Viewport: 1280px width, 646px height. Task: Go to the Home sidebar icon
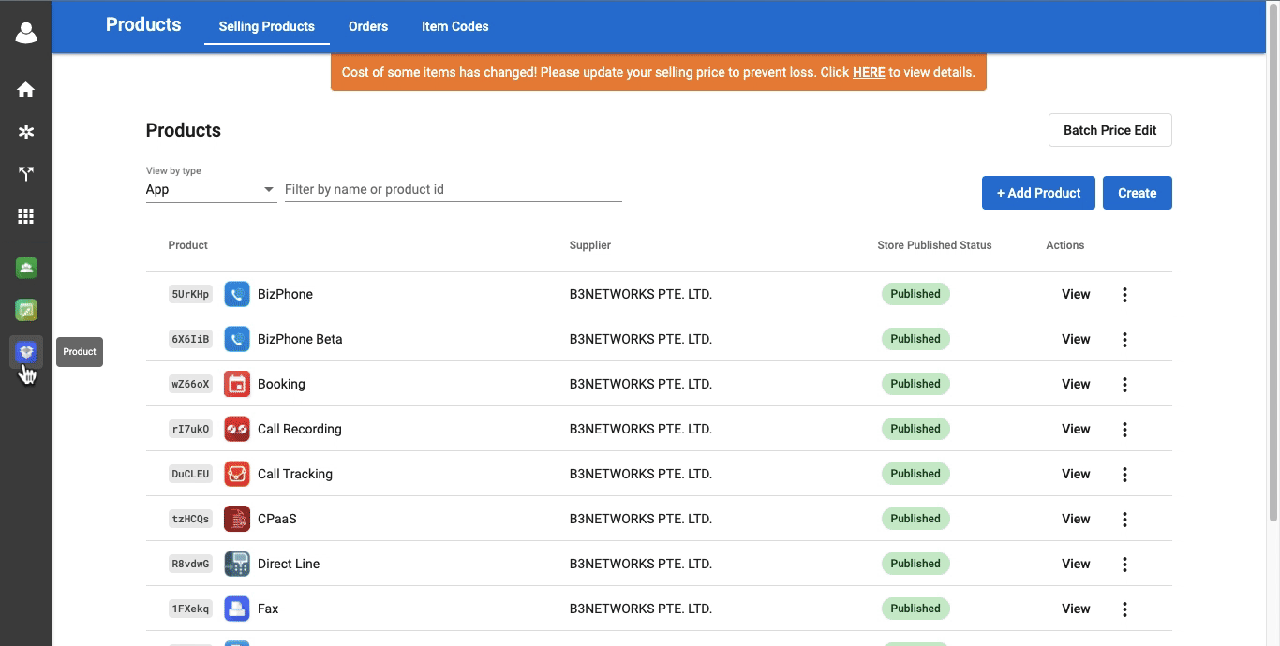26,89
